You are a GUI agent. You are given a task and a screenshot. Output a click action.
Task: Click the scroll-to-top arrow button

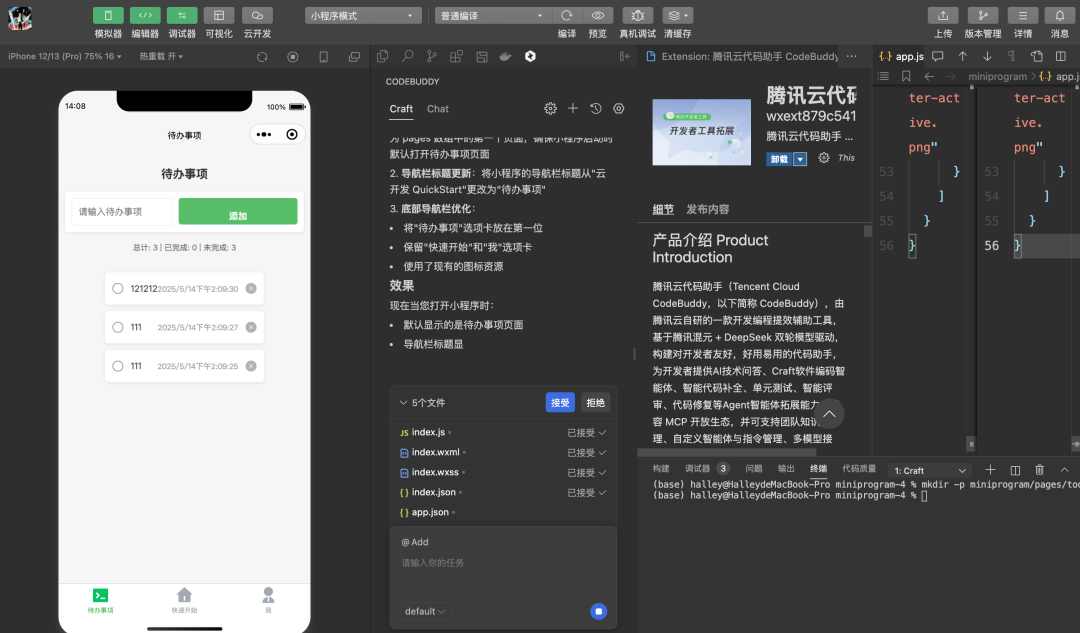pos(829,414)
